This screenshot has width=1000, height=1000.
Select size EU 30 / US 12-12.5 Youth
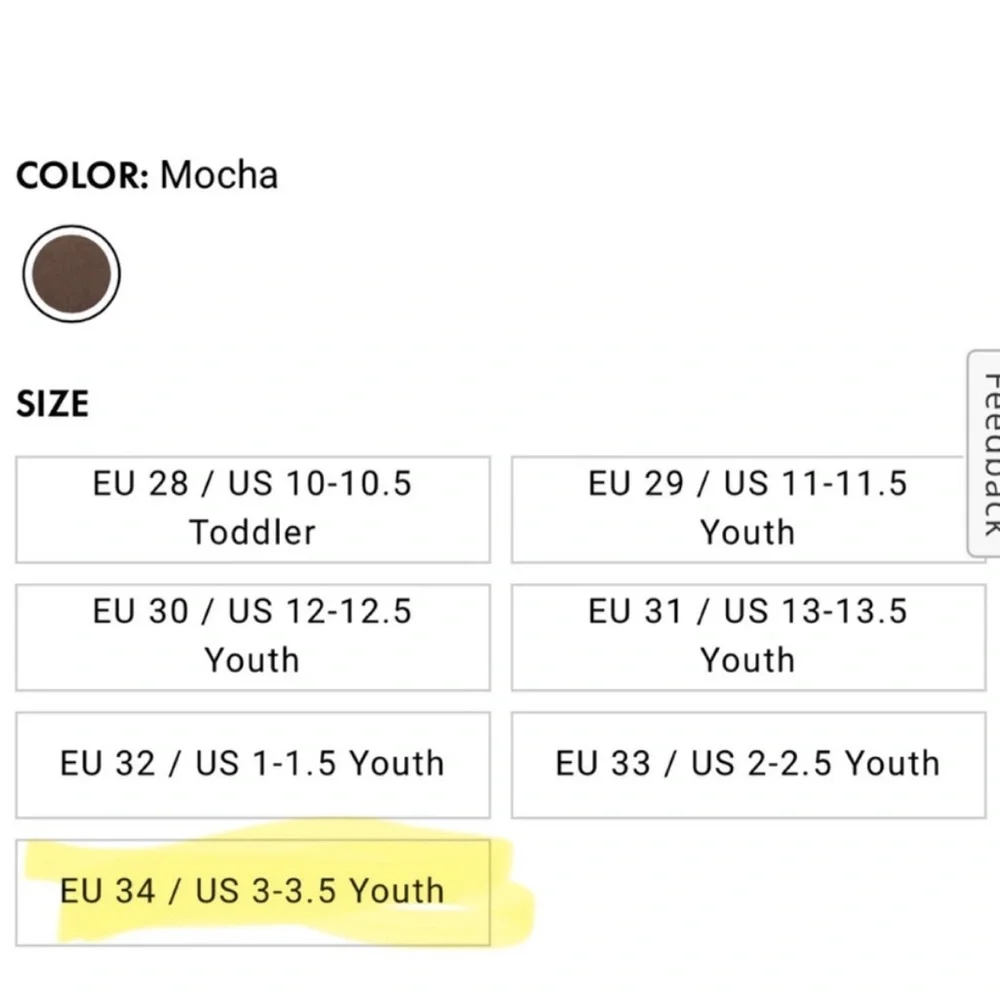pyautogui.click(x=253, y=637)
